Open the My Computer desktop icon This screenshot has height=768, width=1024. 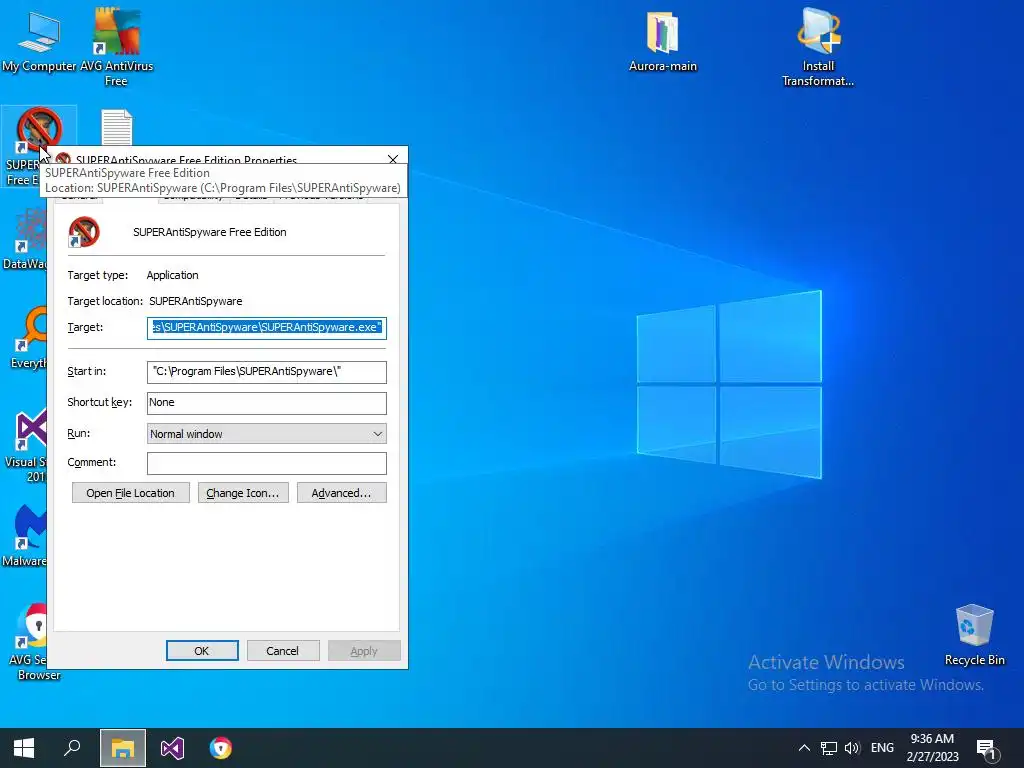pyautogui.click(x=39, y=39)
